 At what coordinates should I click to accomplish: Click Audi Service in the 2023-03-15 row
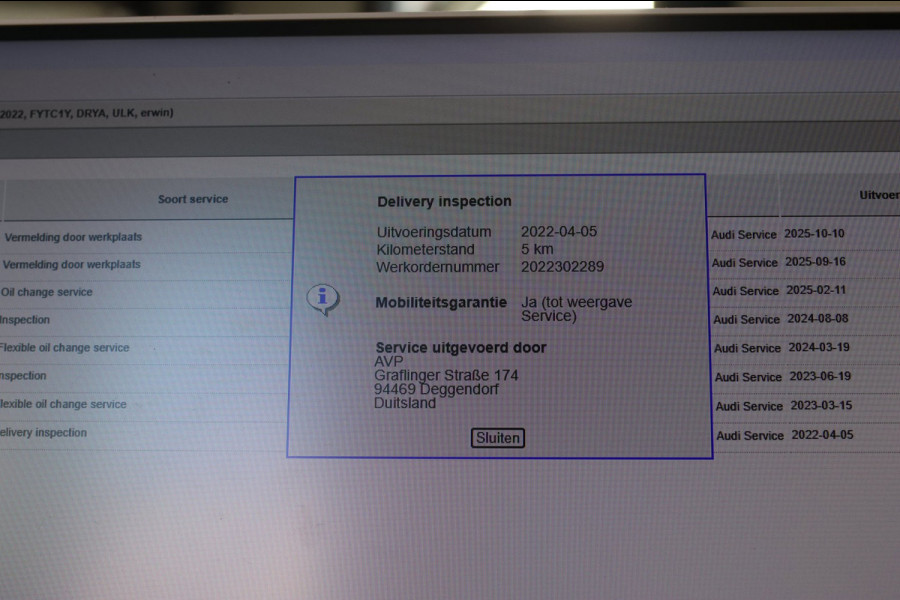click(x=749, y=406)
